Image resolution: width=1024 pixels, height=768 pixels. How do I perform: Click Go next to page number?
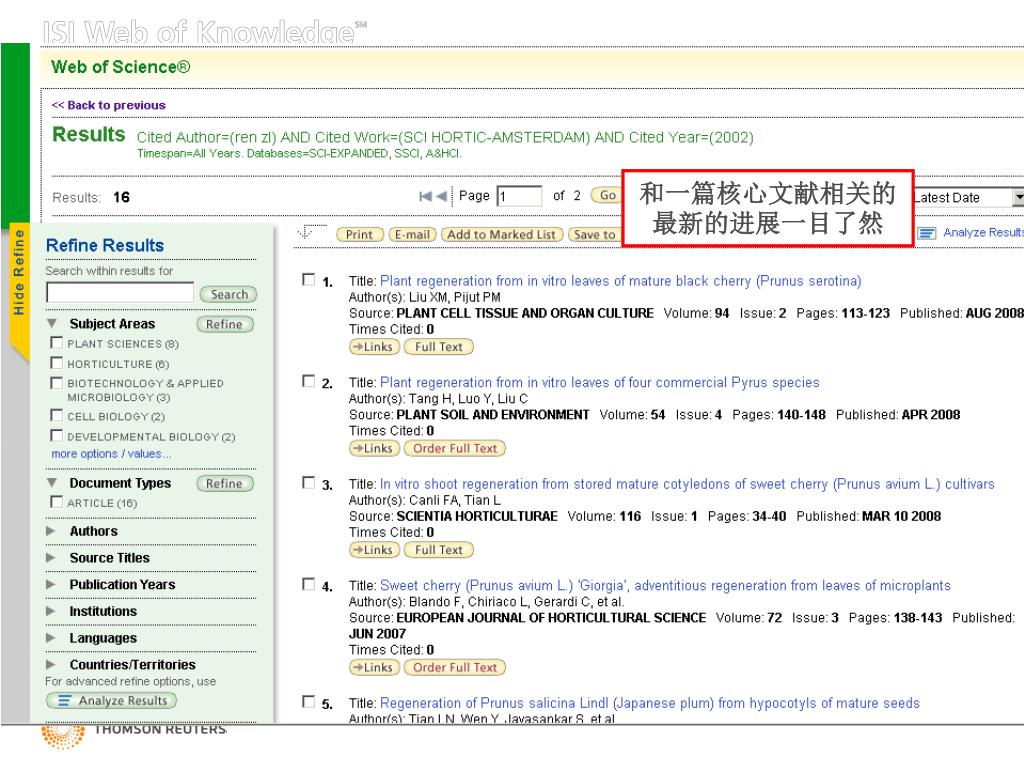(x=607, y=195)
